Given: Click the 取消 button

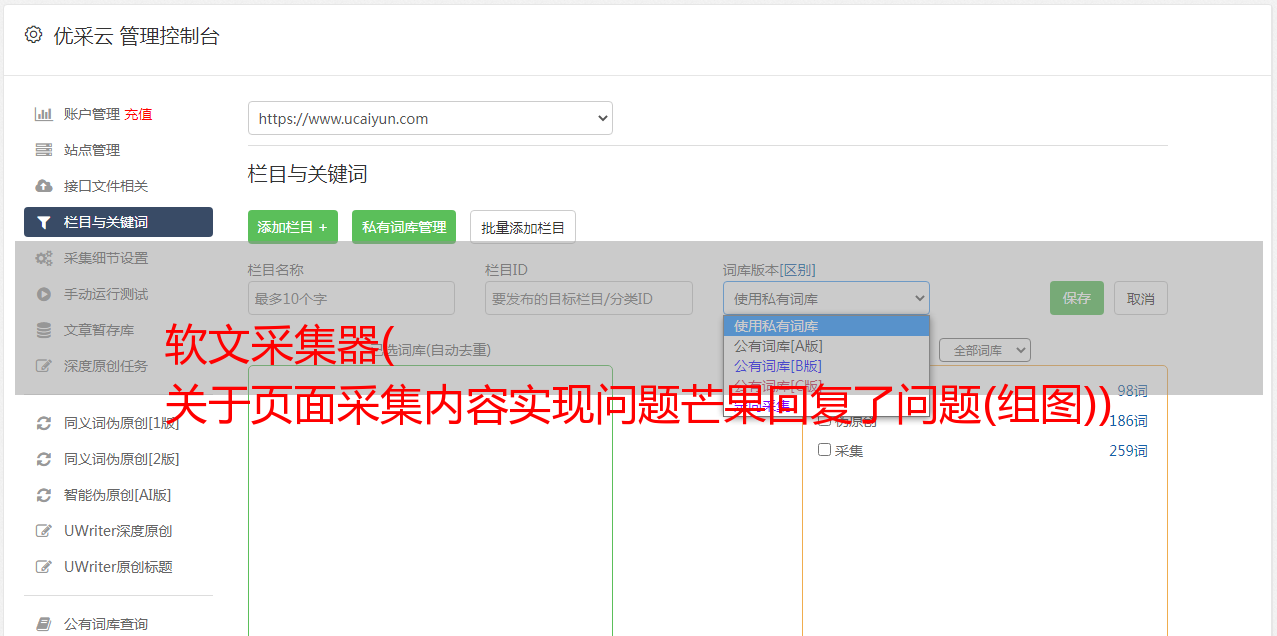Looking at the screenshot, I should coord(1141,298).
